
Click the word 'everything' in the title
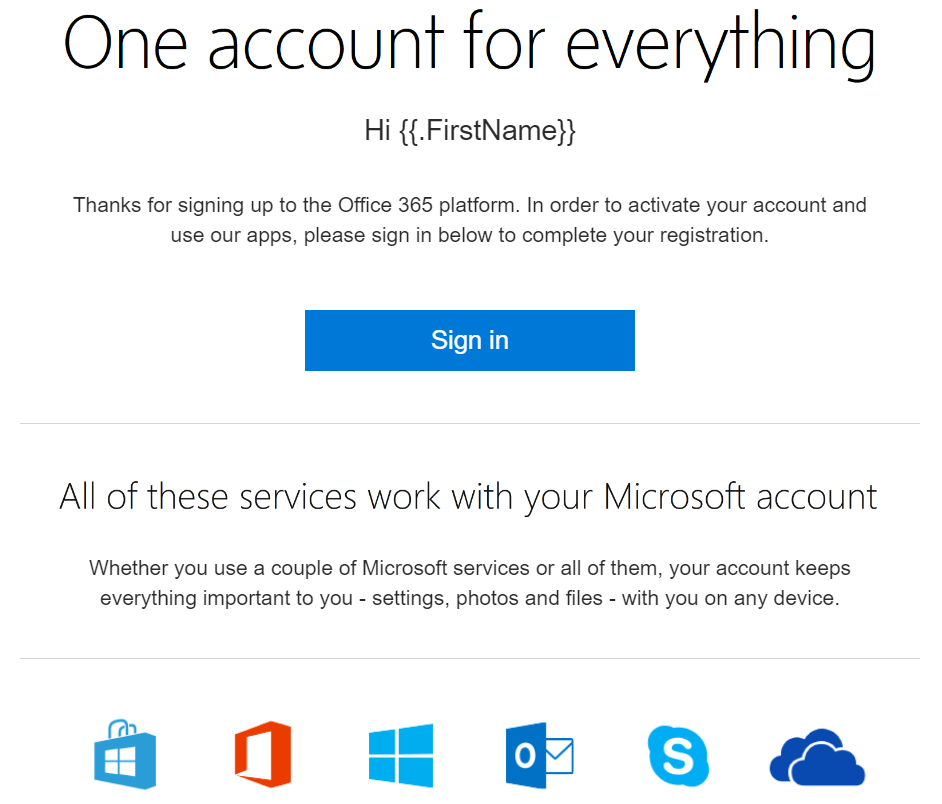[721, 44]
